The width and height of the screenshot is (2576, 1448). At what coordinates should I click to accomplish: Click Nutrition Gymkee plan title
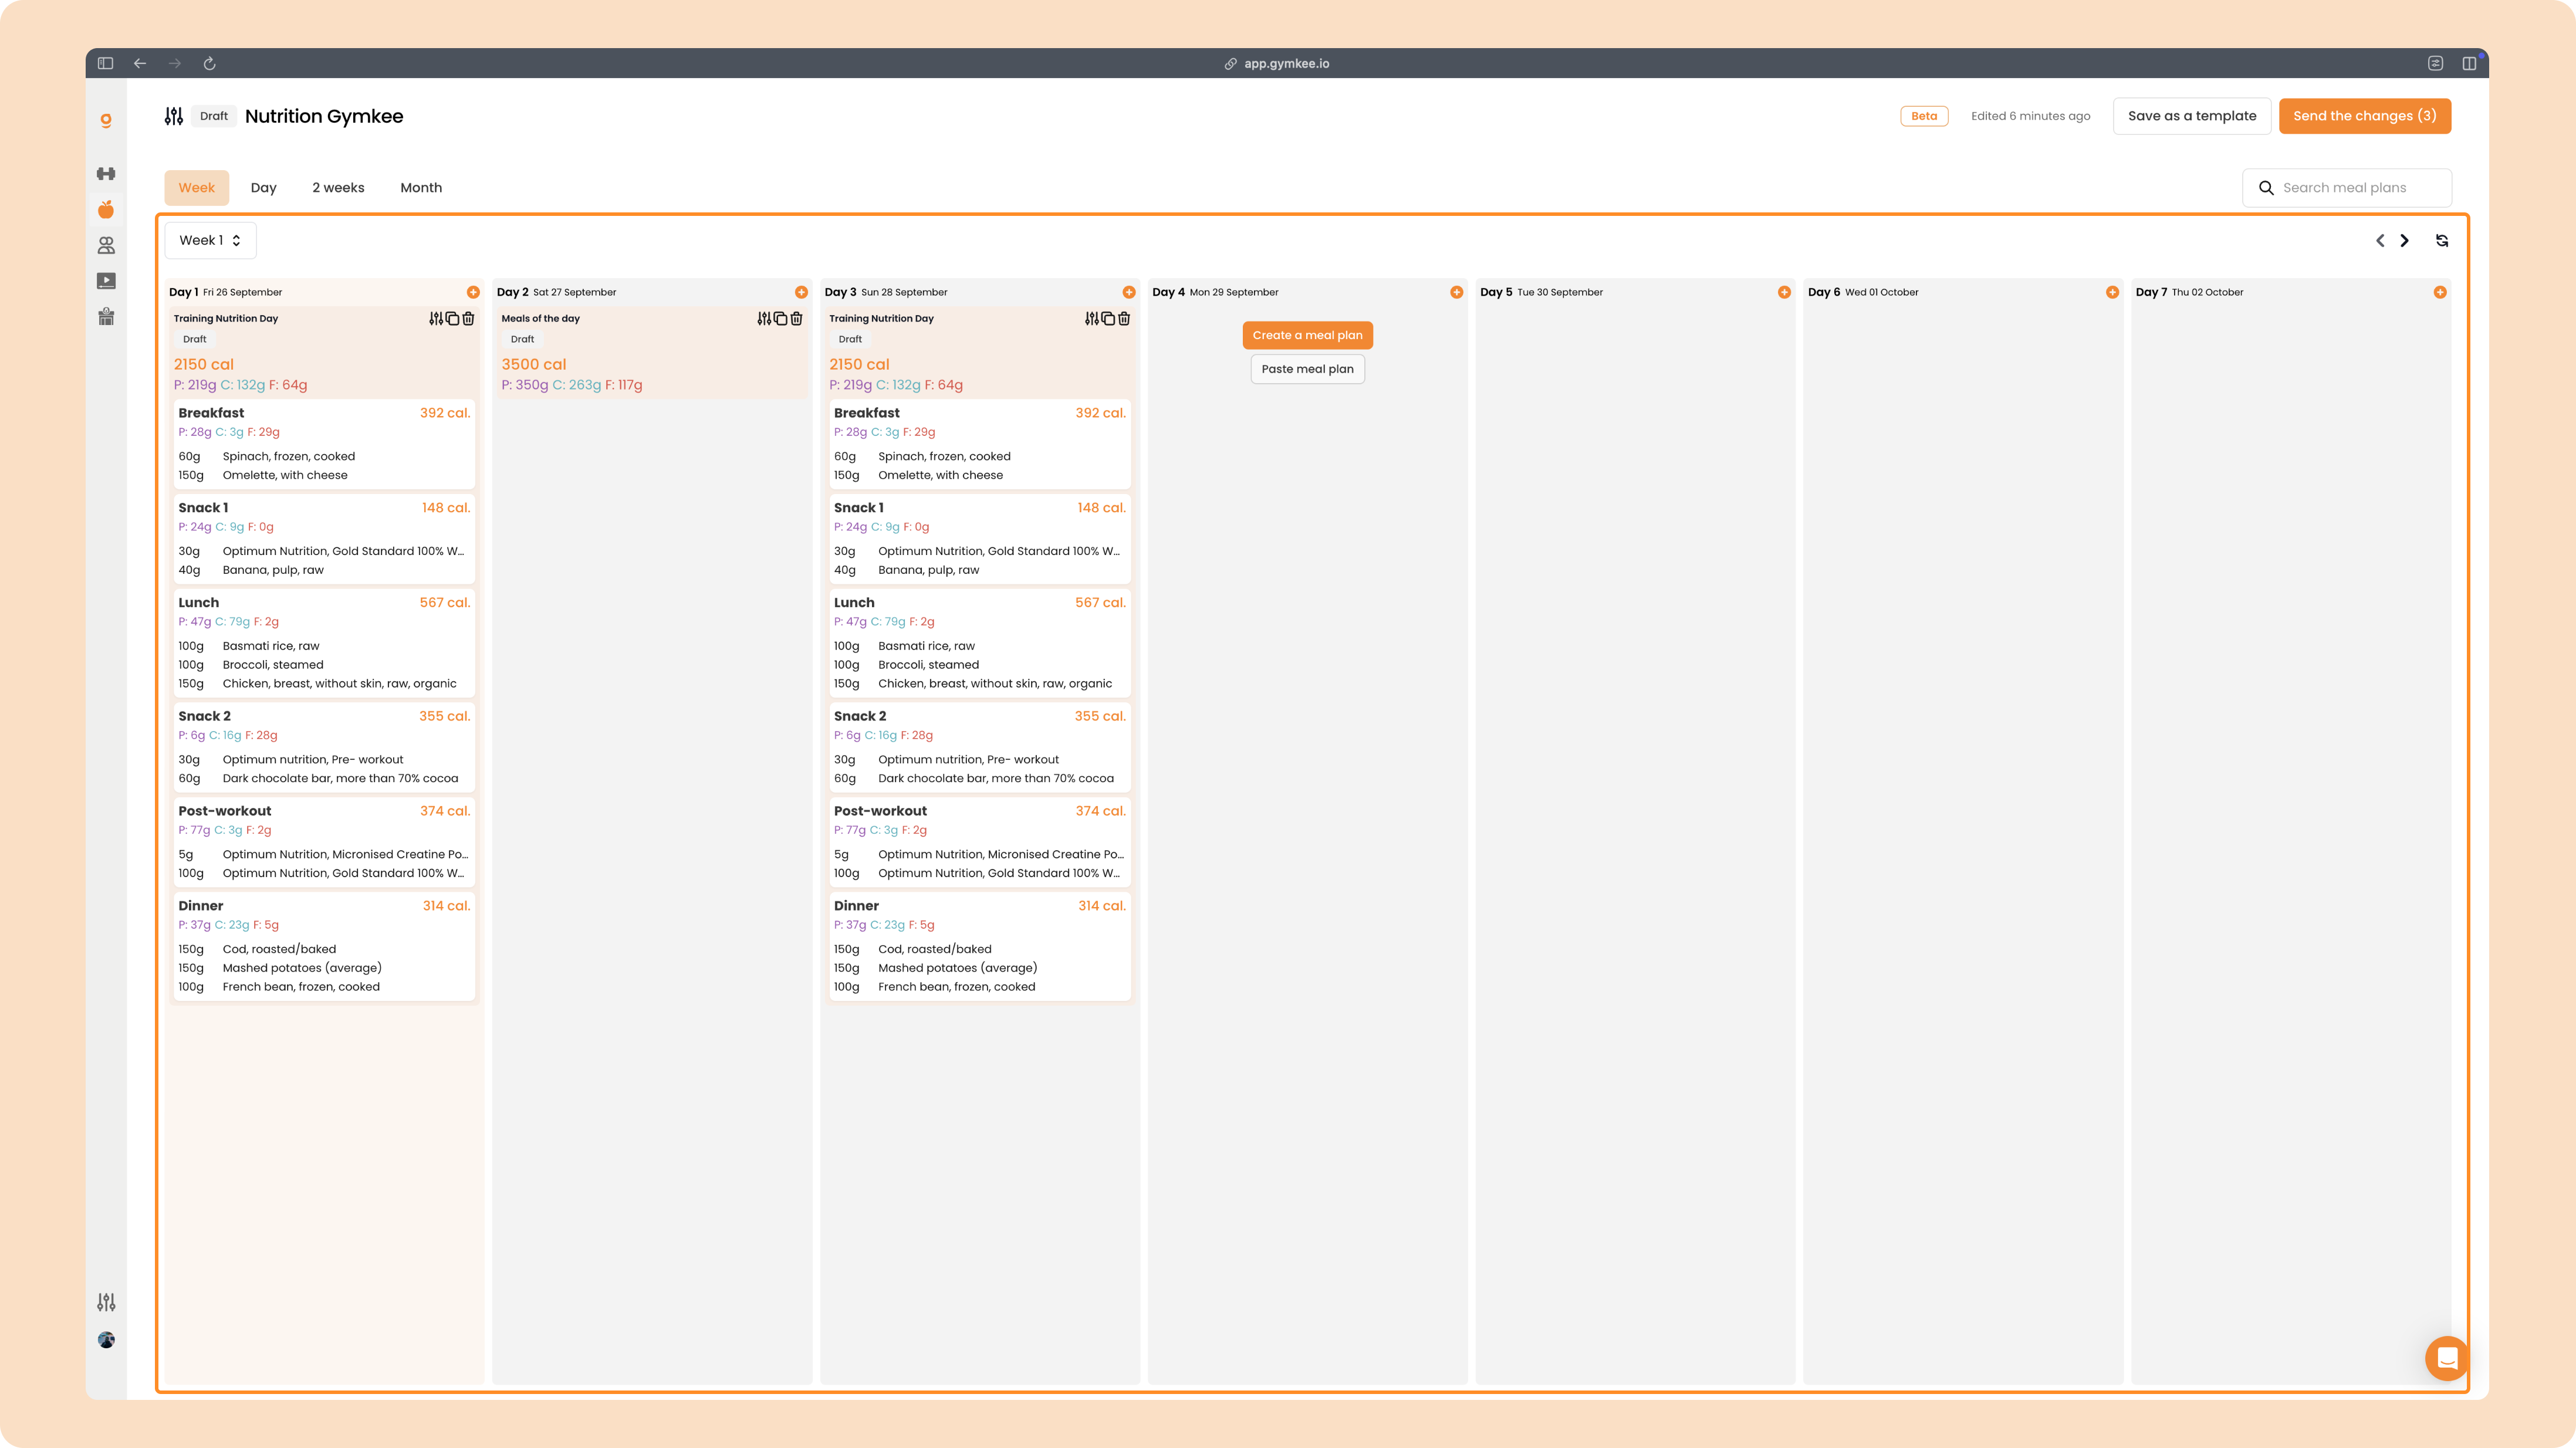click(x=324, y=116)
